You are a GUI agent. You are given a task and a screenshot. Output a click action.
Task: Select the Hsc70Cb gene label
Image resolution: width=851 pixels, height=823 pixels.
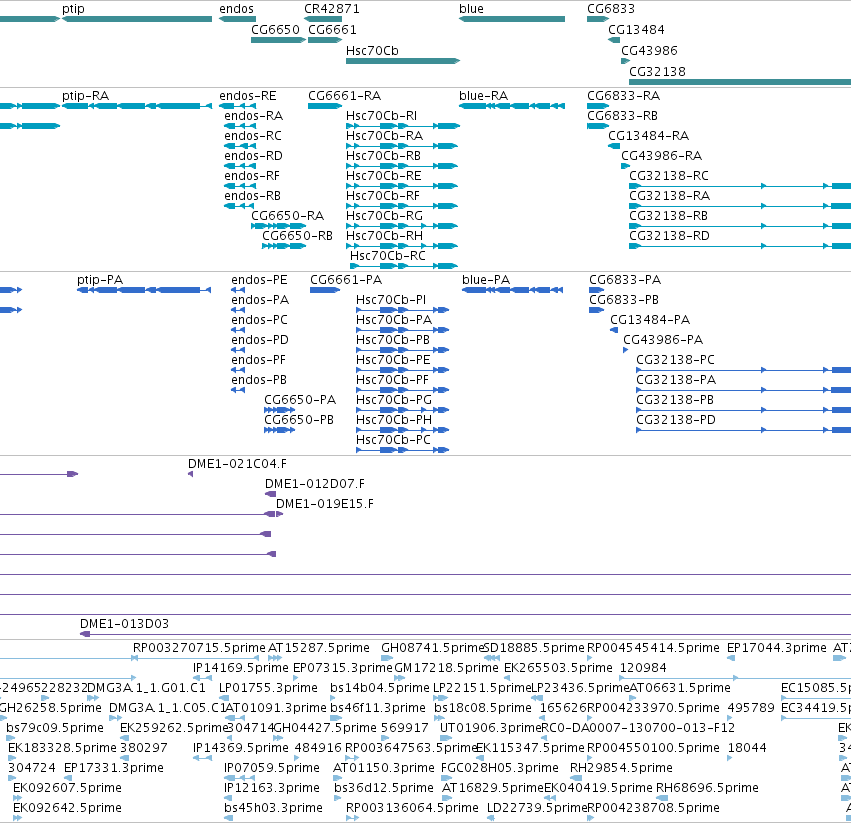pyautogui.click(x=372, y=50)
